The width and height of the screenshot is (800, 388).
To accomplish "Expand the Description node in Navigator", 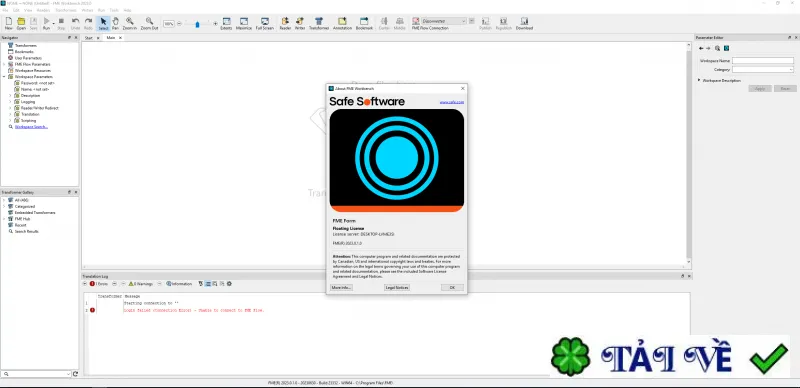I will coord(10,95).
